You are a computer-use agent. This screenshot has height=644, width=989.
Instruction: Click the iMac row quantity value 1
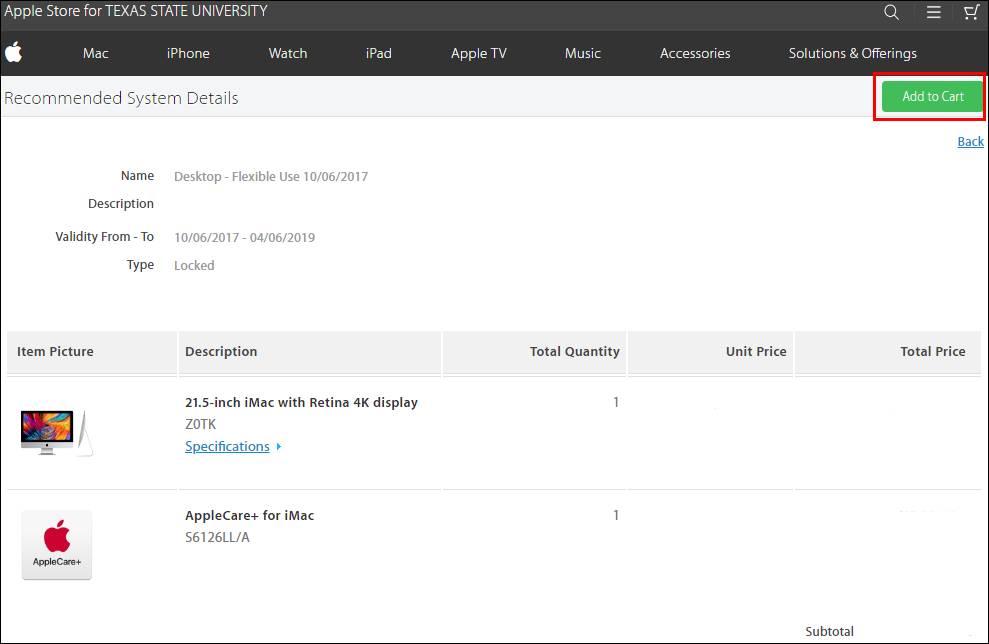616,402
